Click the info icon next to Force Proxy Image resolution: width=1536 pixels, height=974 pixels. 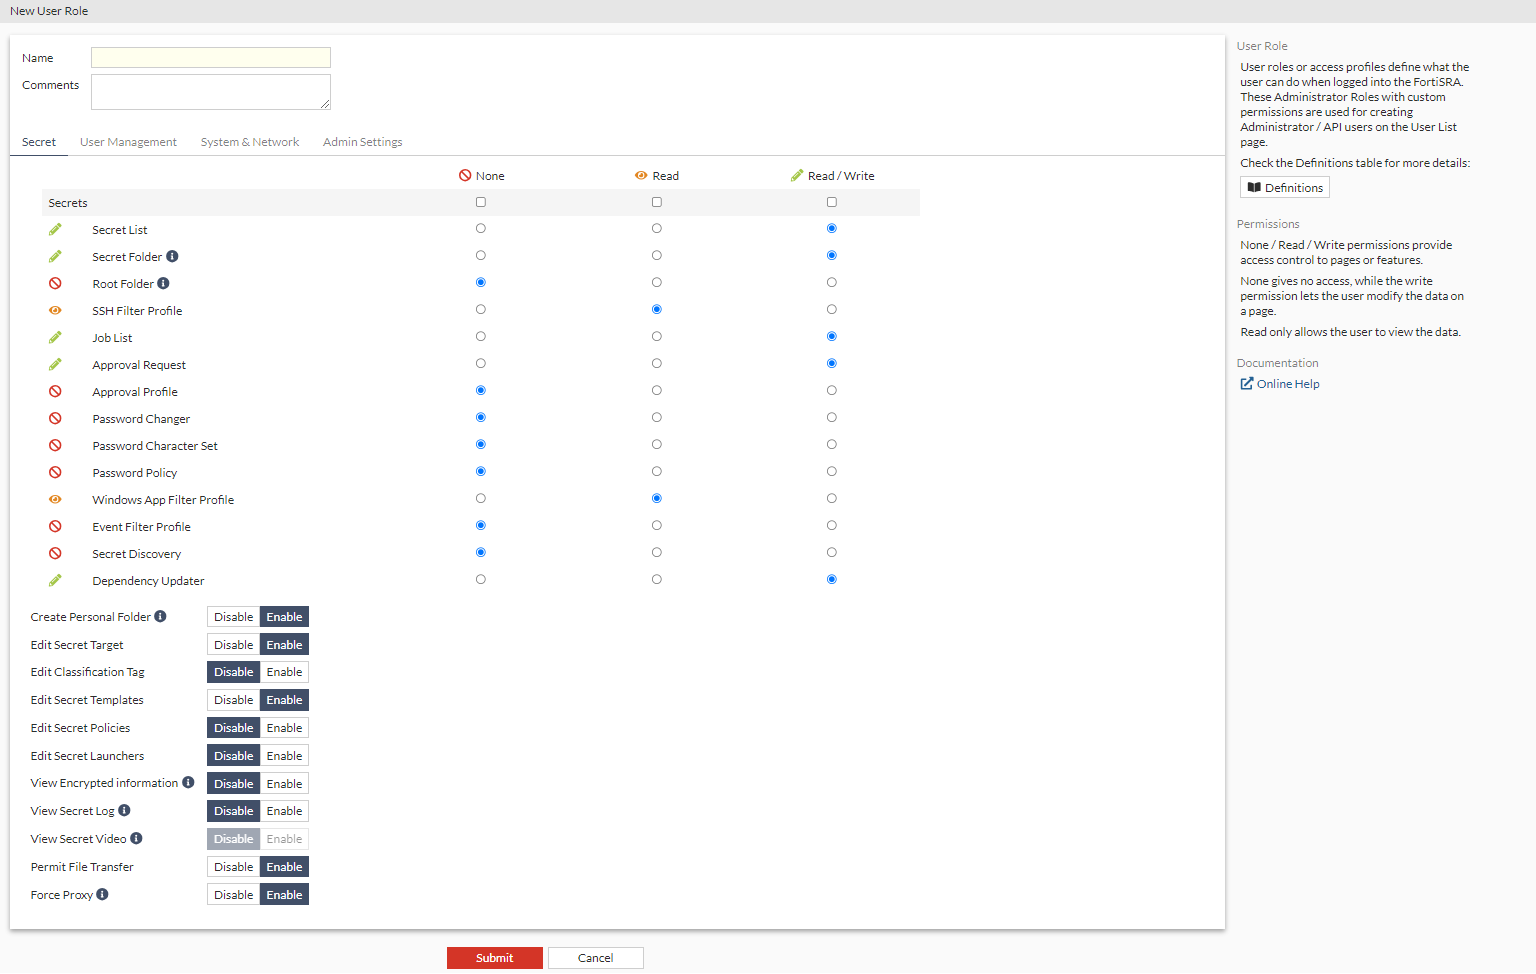102,894
